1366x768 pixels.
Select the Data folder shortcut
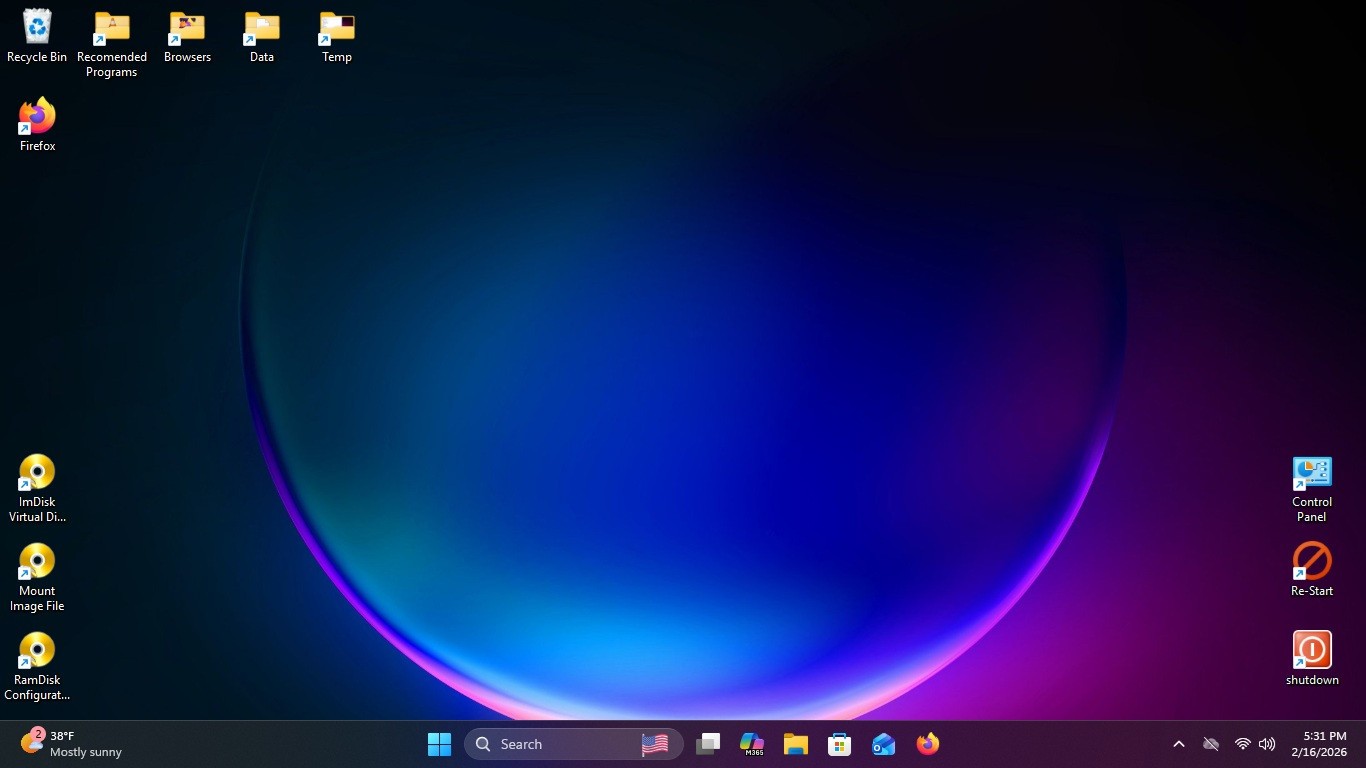(x=262, y=37)
